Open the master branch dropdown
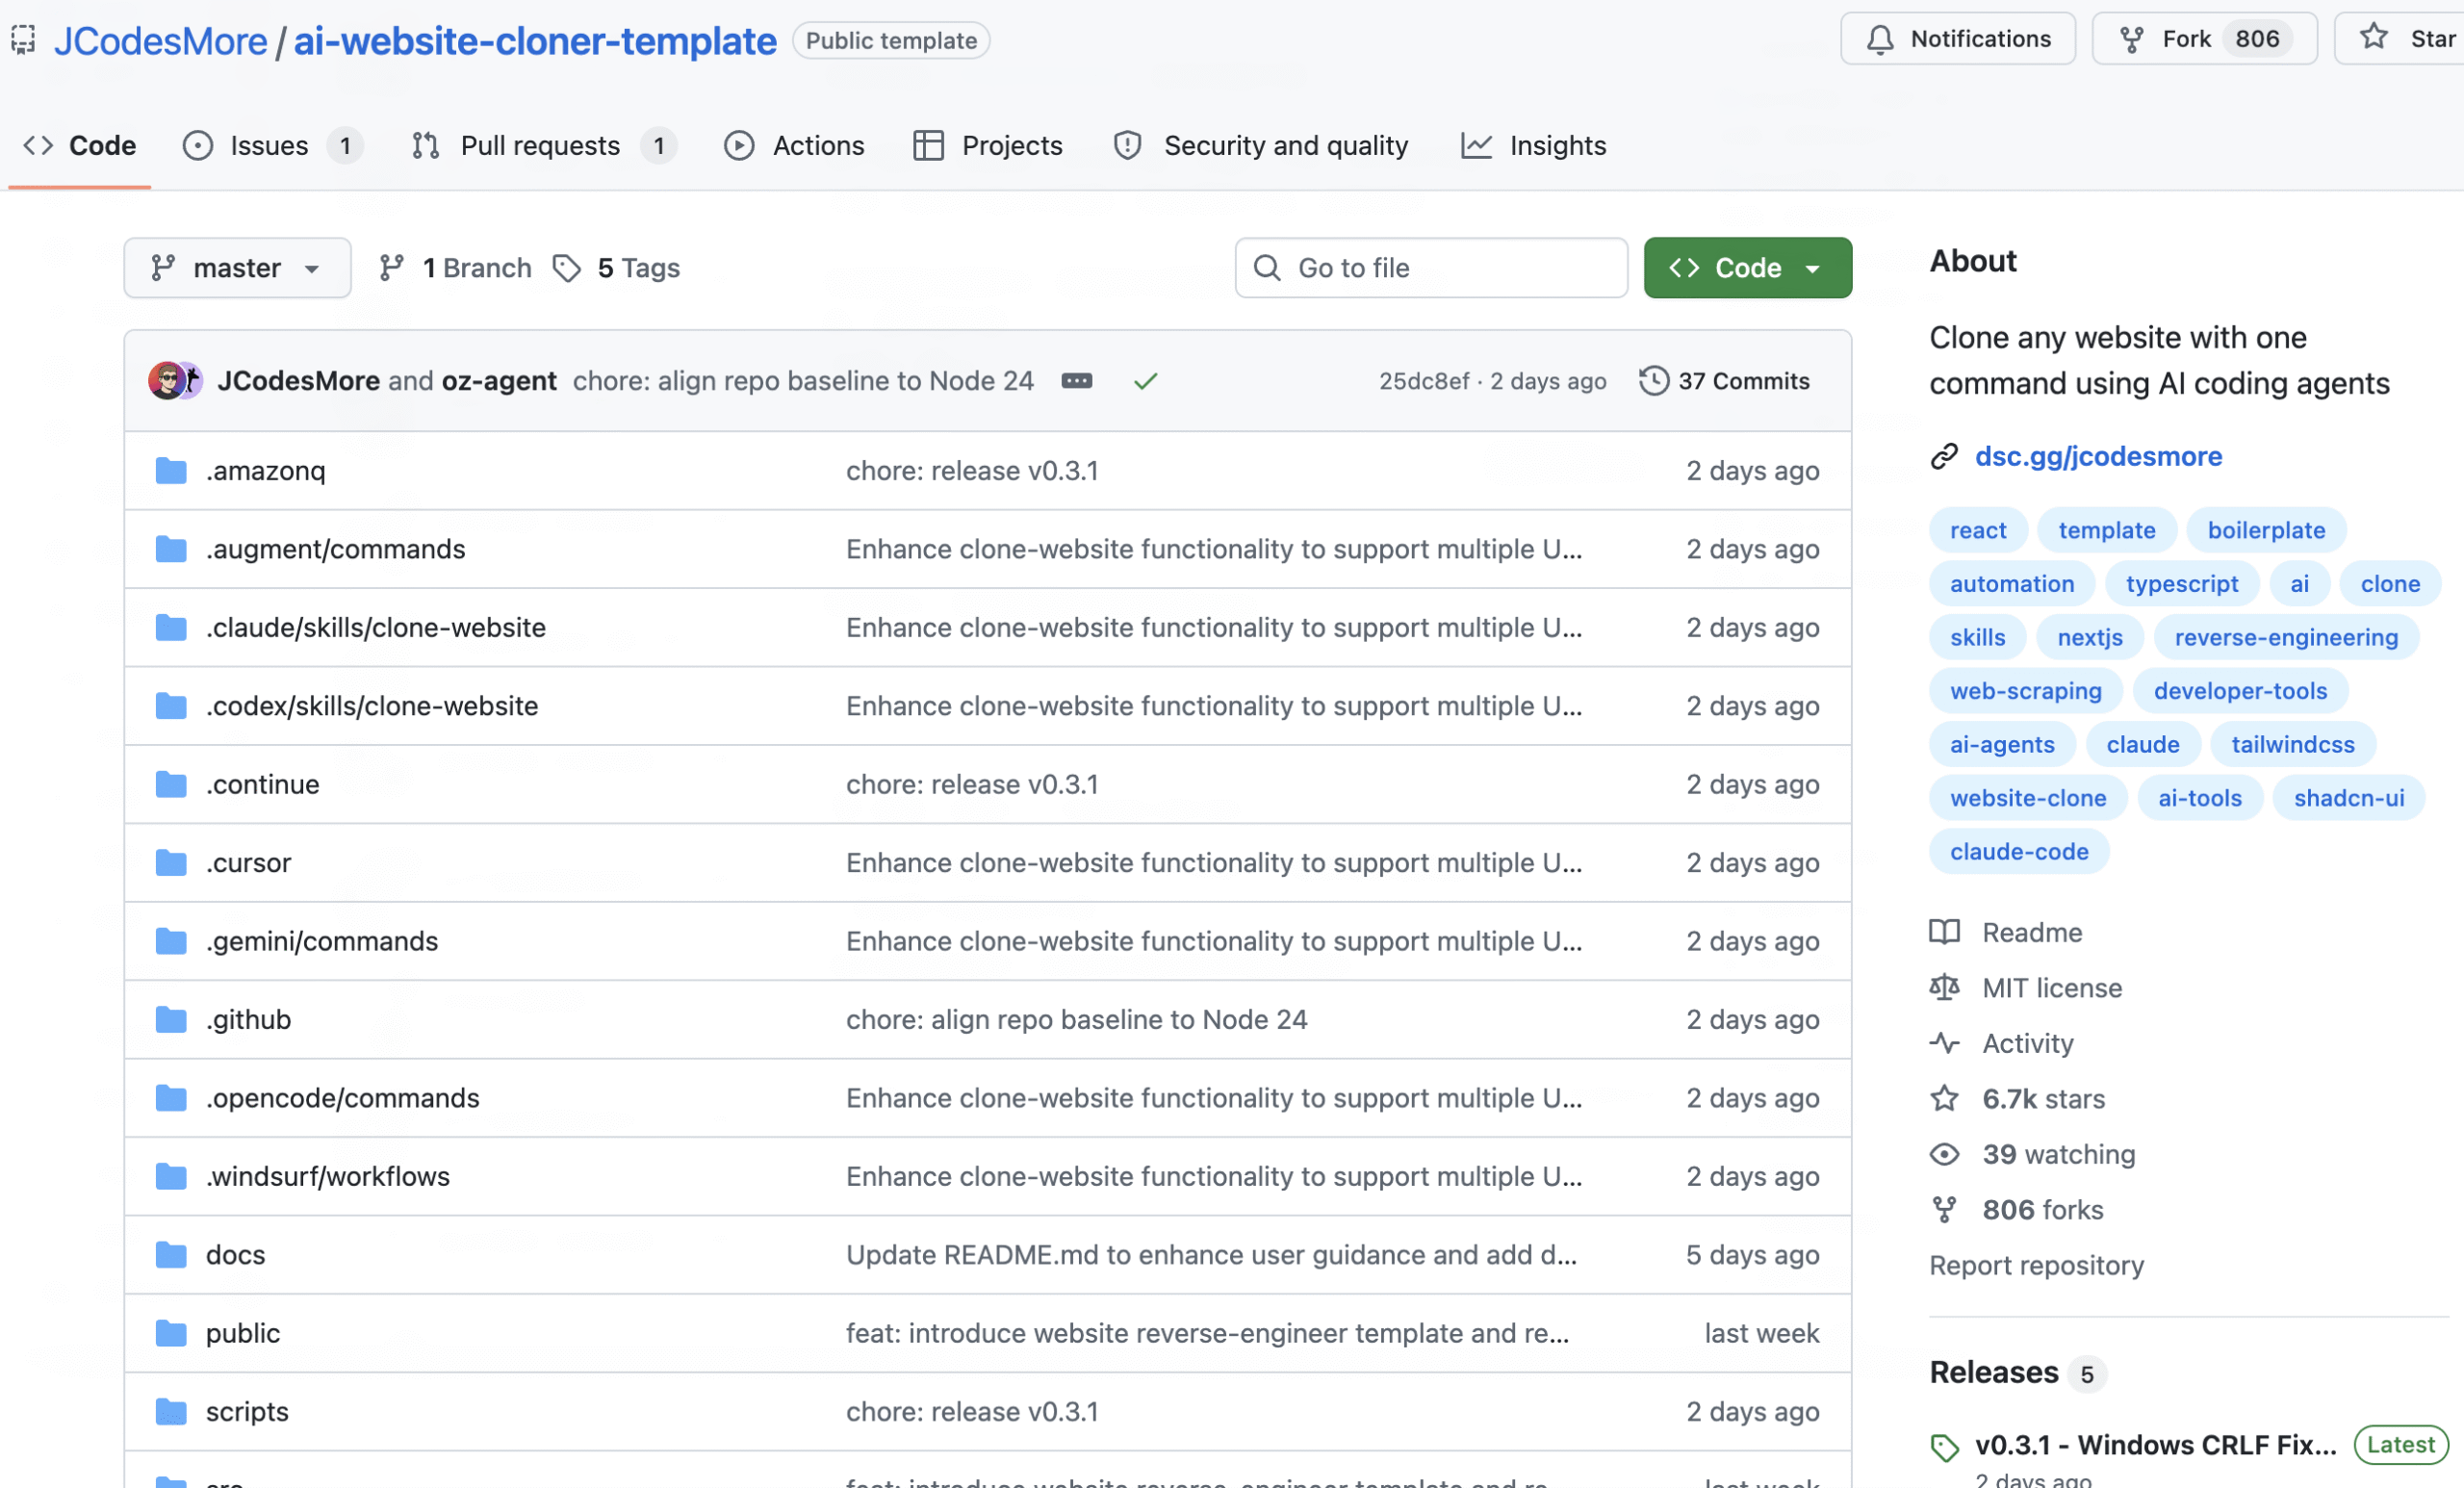The height and width of the screenshot is (1488, 2464). tap(237, 268)
